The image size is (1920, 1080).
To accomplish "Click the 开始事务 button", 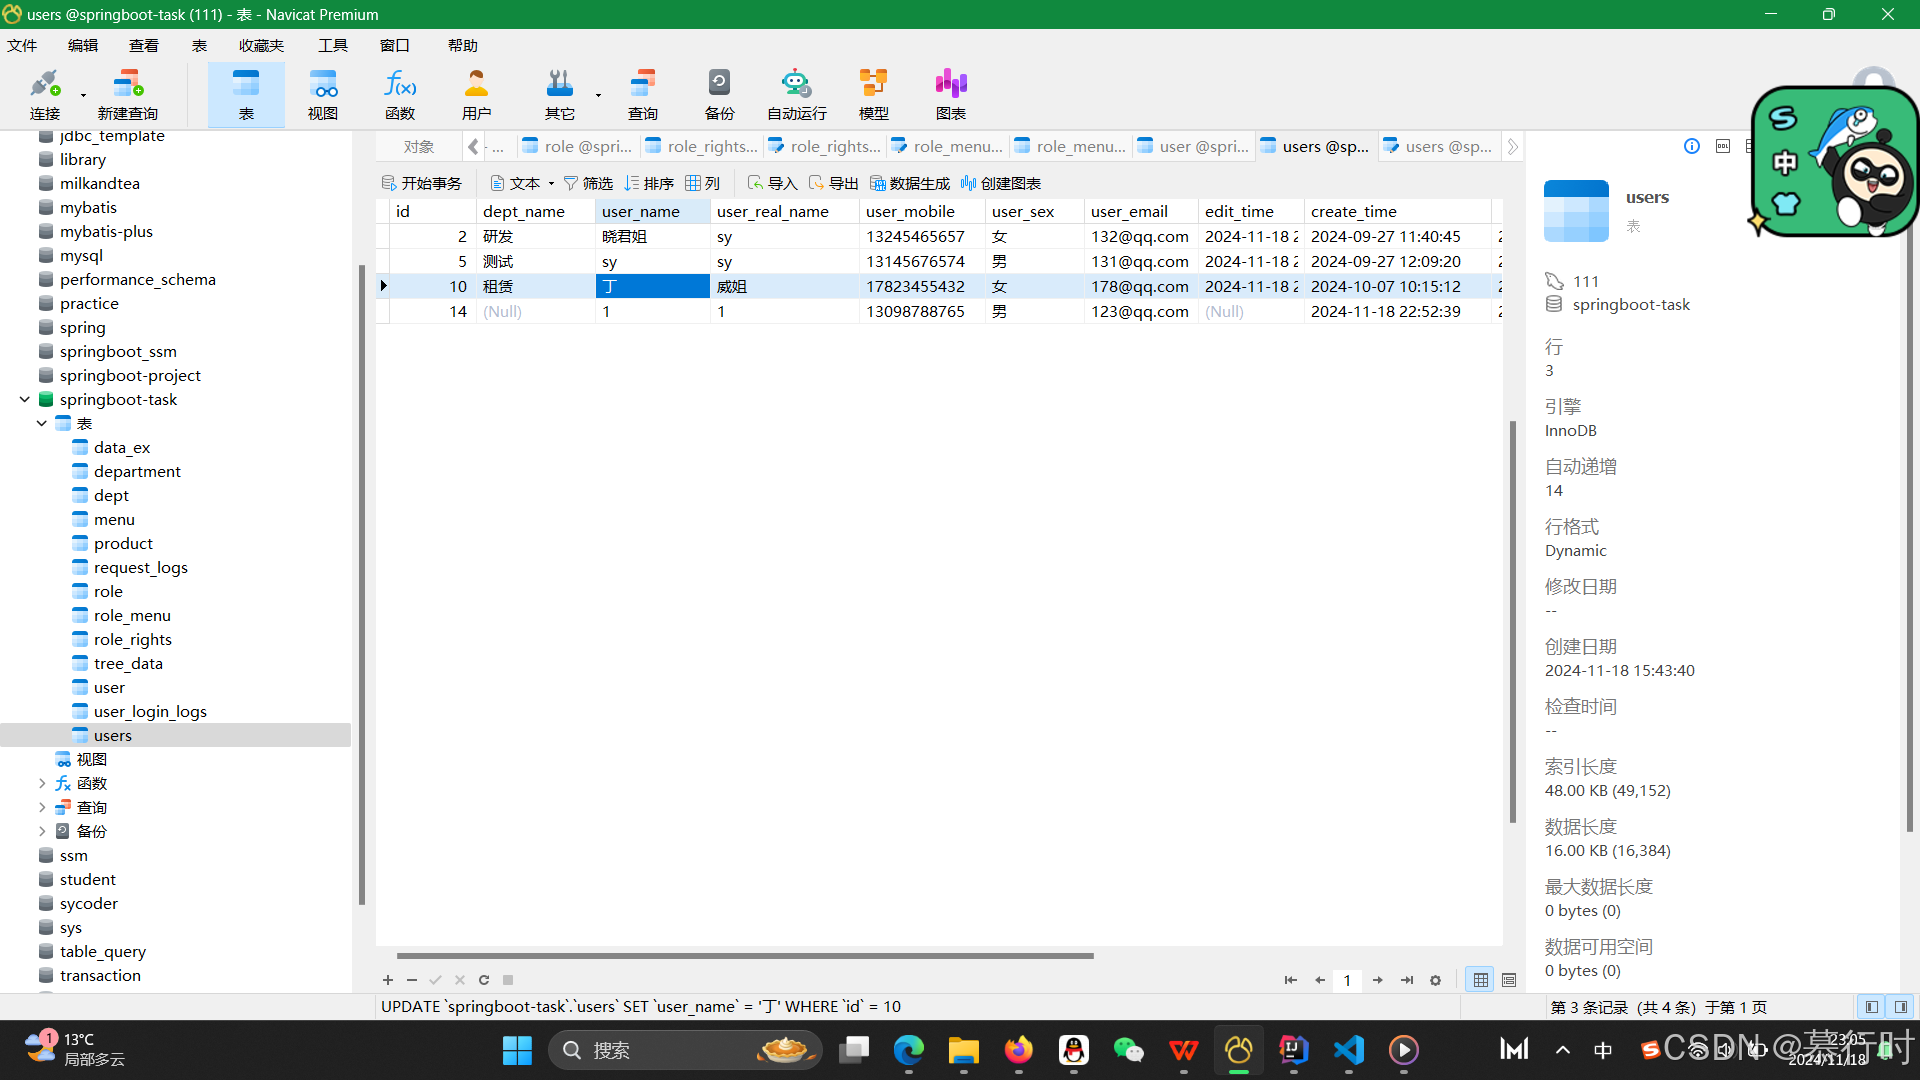I will pos(422,184).
